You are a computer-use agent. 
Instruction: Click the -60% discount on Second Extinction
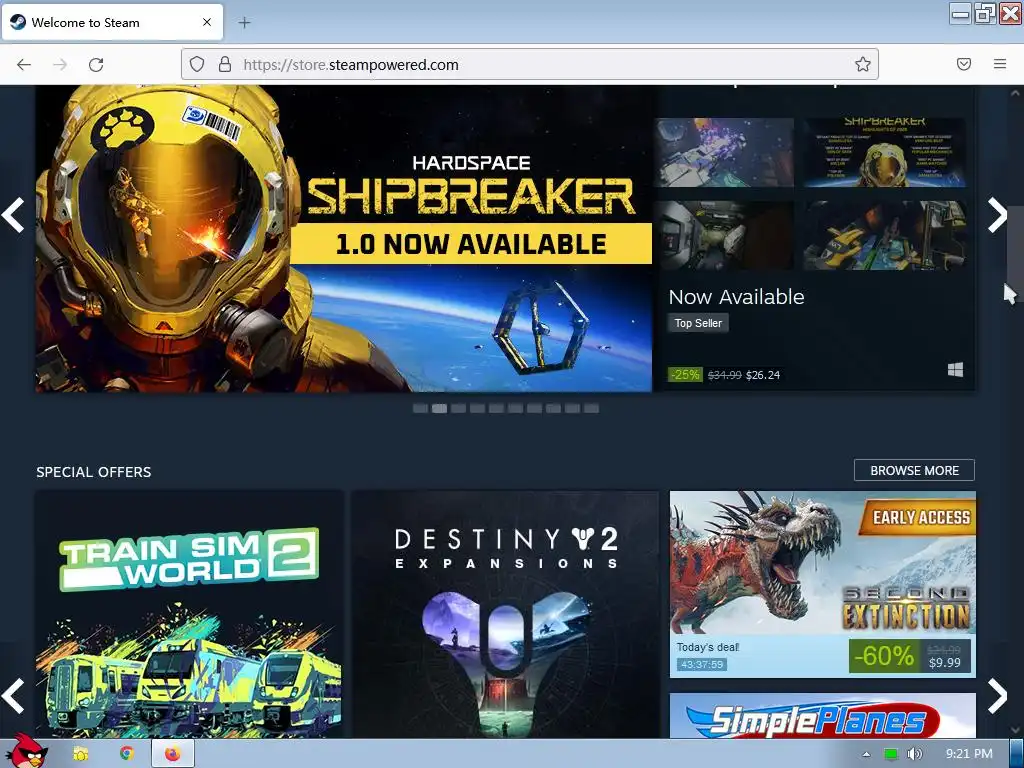(885, 656)
